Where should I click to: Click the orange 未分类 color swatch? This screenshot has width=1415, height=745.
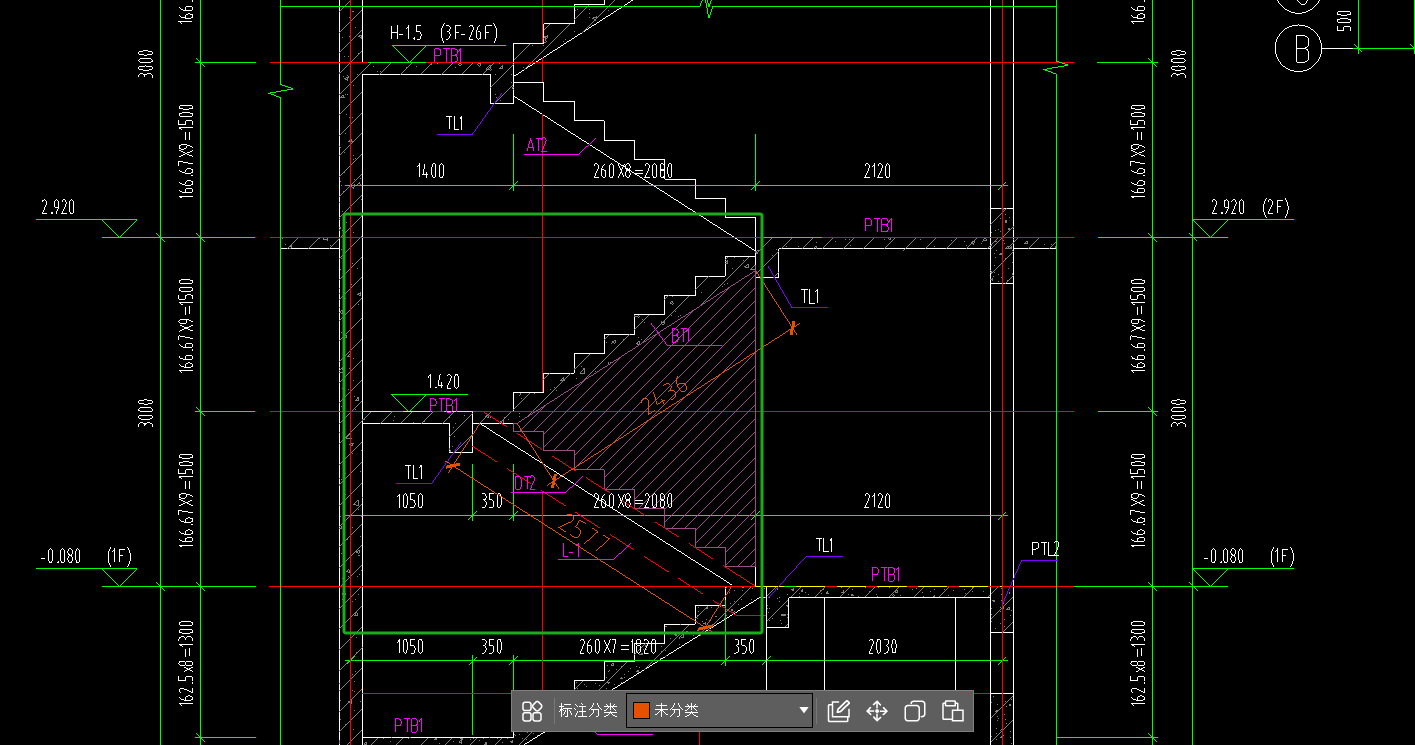click(x=641, y=711)
